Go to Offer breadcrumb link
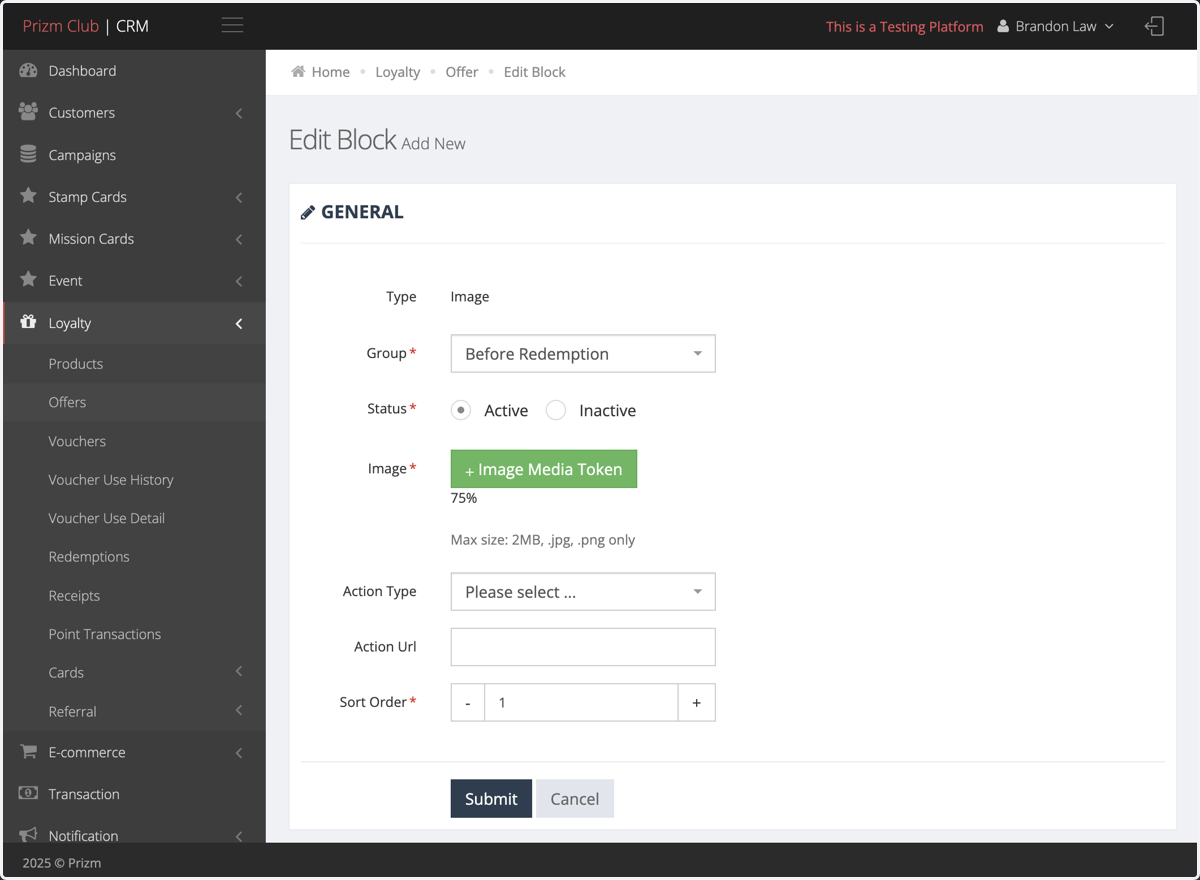Viewport: 1200px width, 880px height. 462,72
